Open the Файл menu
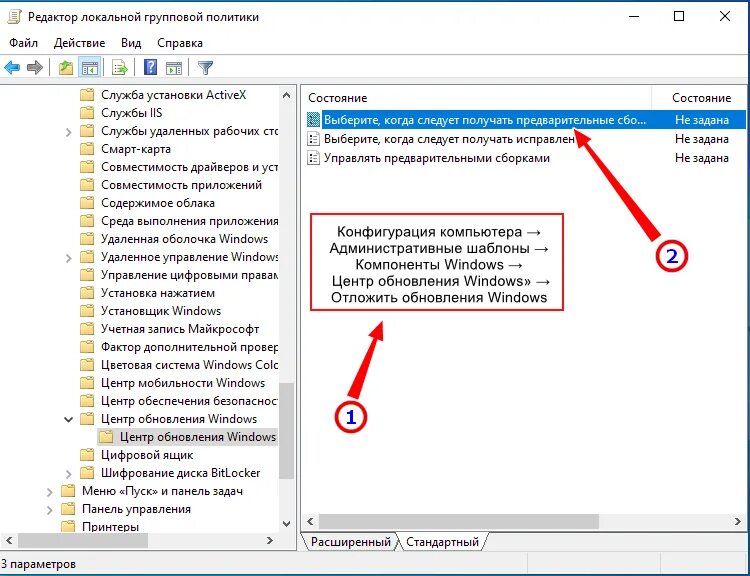 (23, 43)
